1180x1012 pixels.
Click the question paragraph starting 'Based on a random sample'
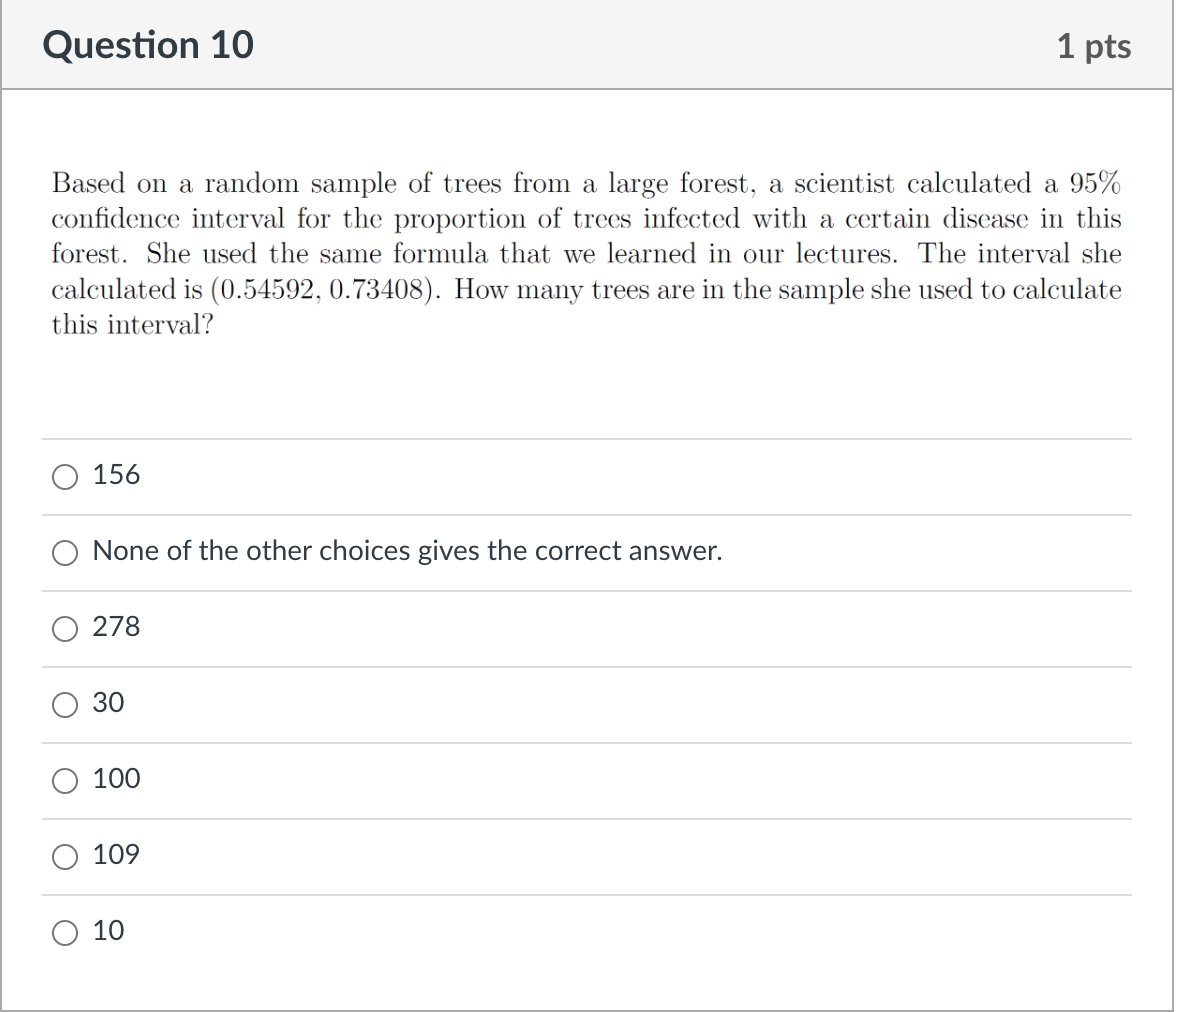(x=586, y=254)
